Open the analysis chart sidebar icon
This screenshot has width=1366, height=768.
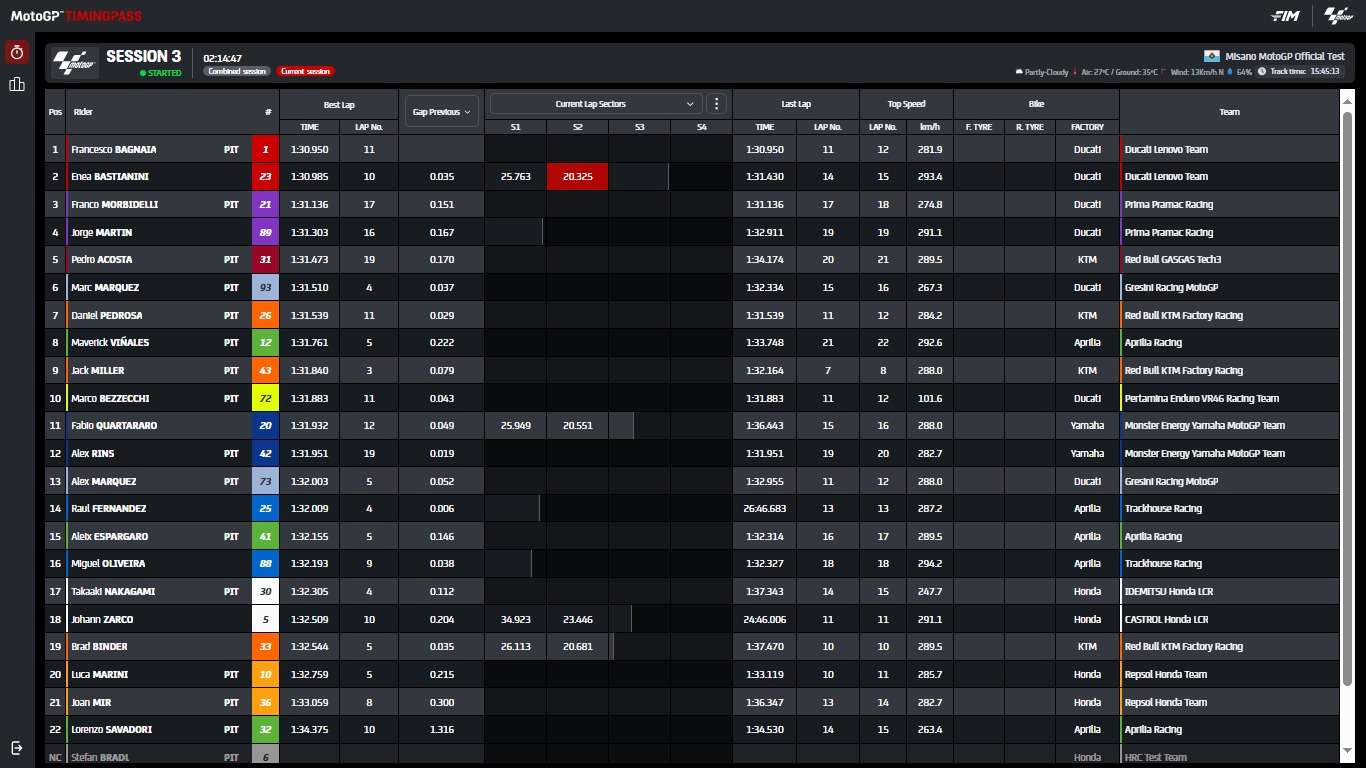tap(16, 84)
